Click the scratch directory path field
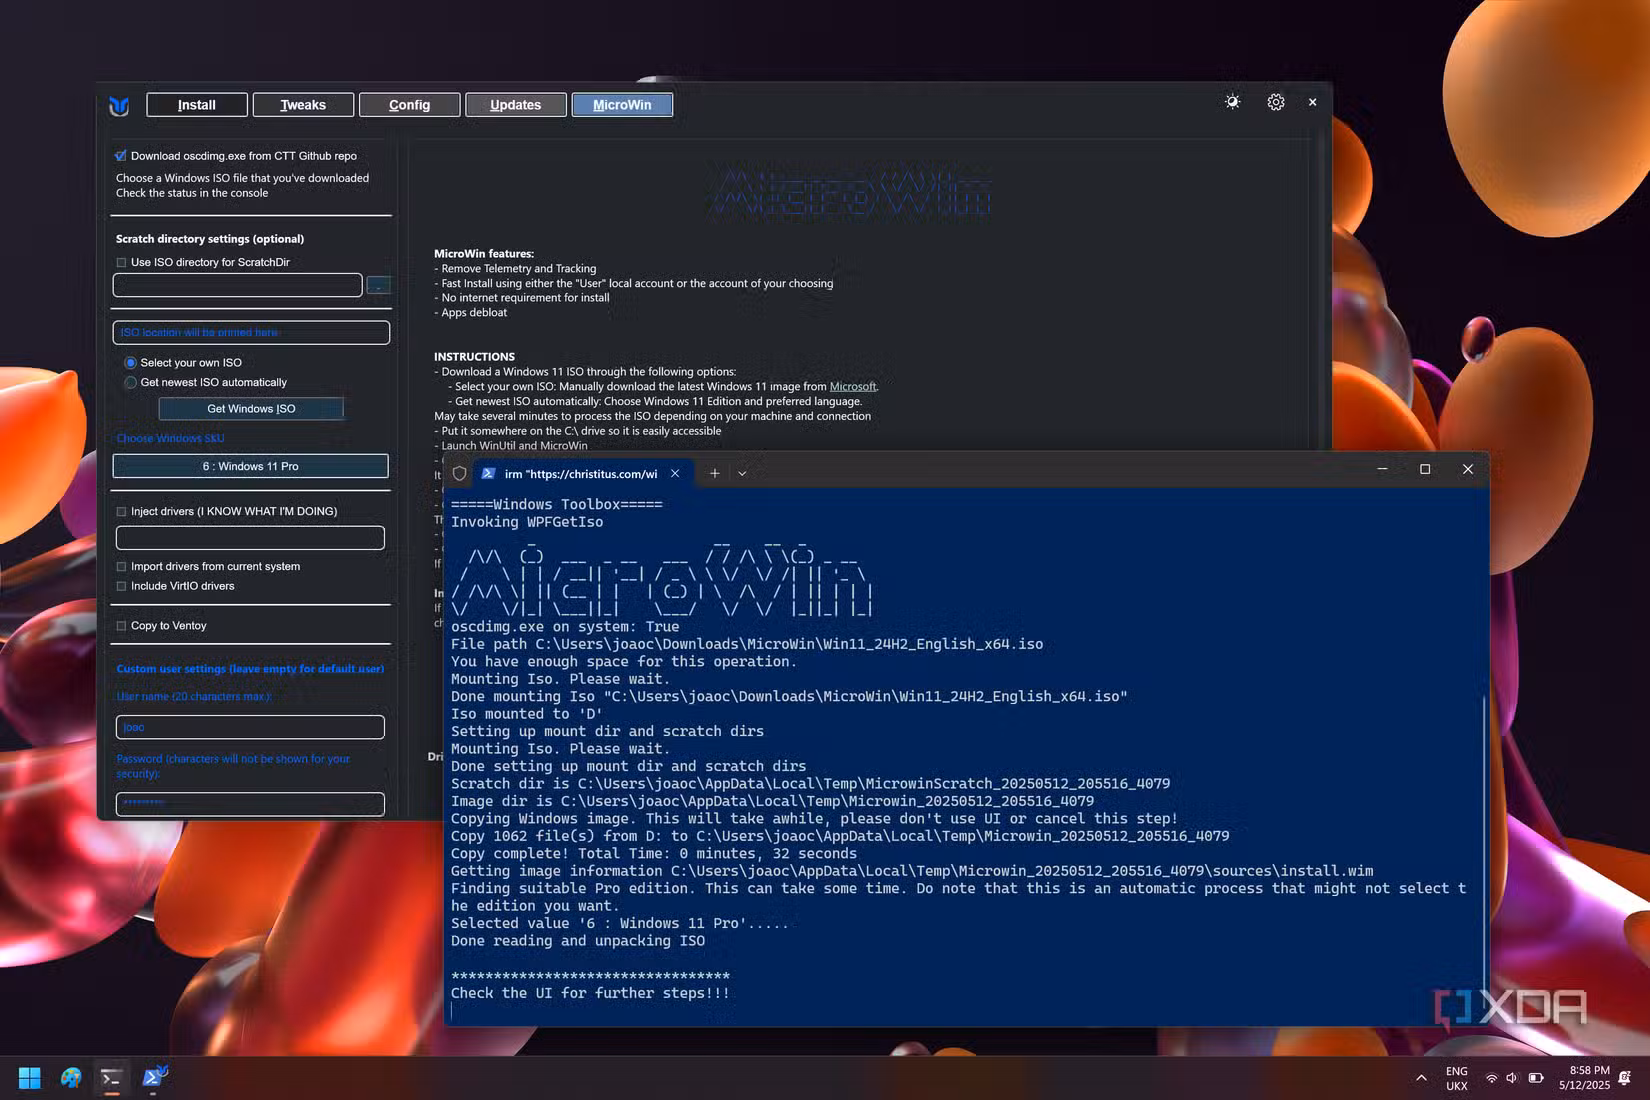 238,285
